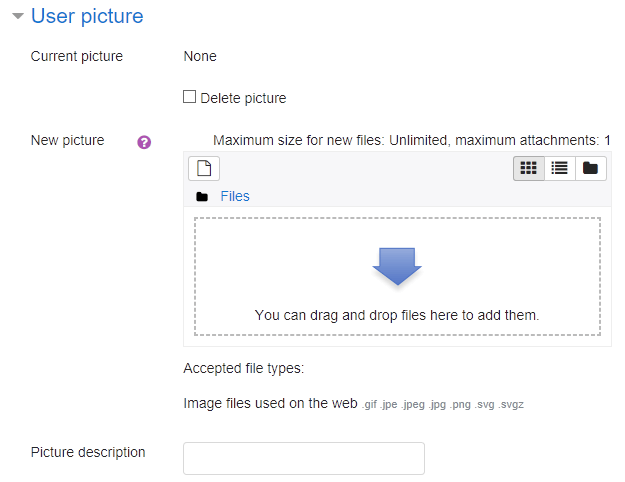
Task: Click the drag and drop text message
Action: (397, 315)
